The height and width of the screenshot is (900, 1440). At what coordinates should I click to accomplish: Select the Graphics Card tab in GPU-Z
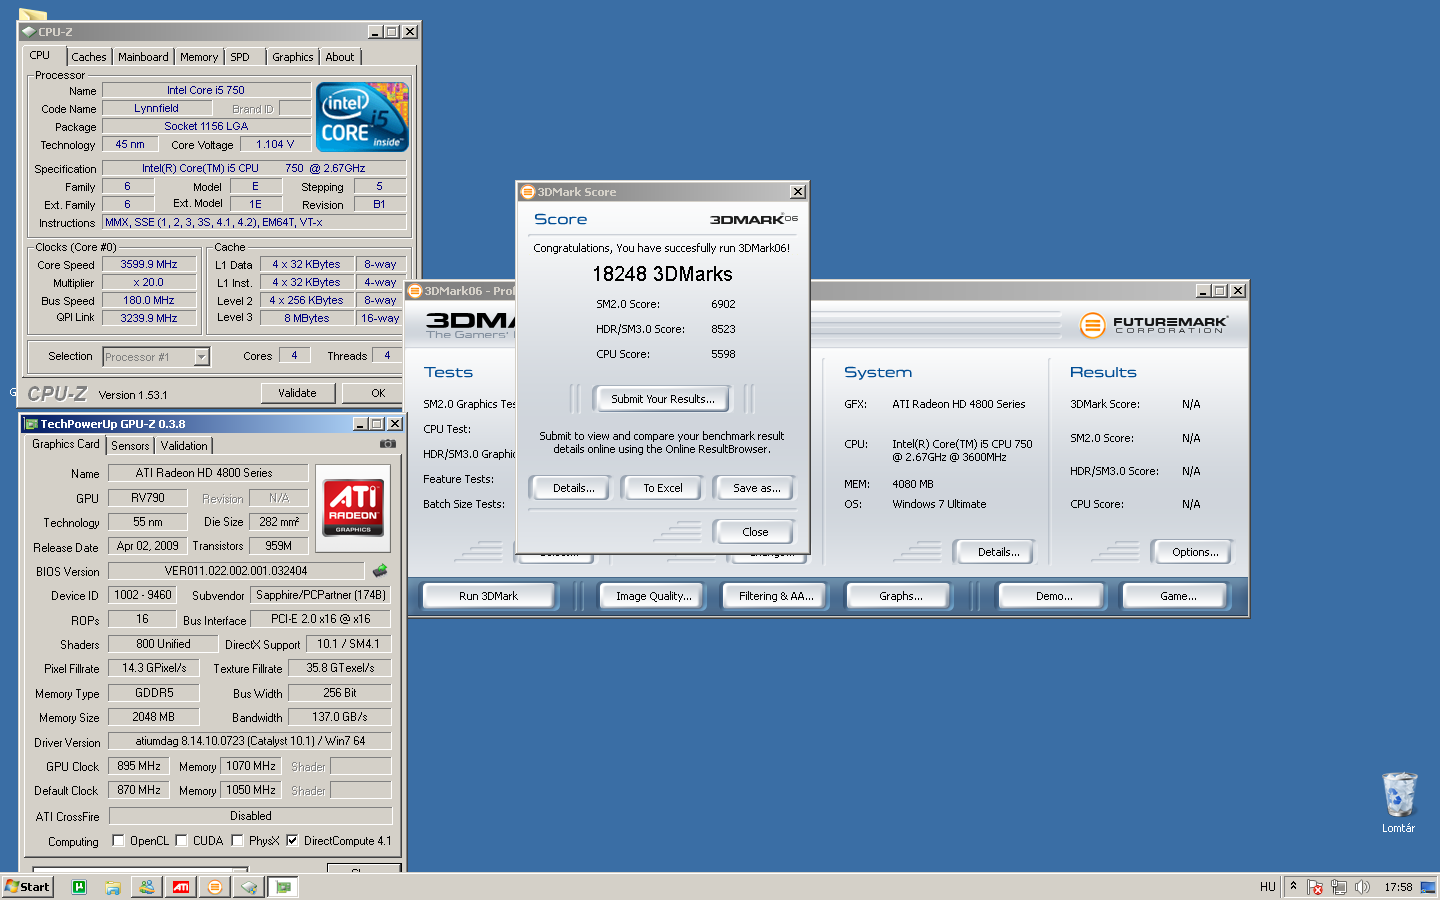(66, 444)
